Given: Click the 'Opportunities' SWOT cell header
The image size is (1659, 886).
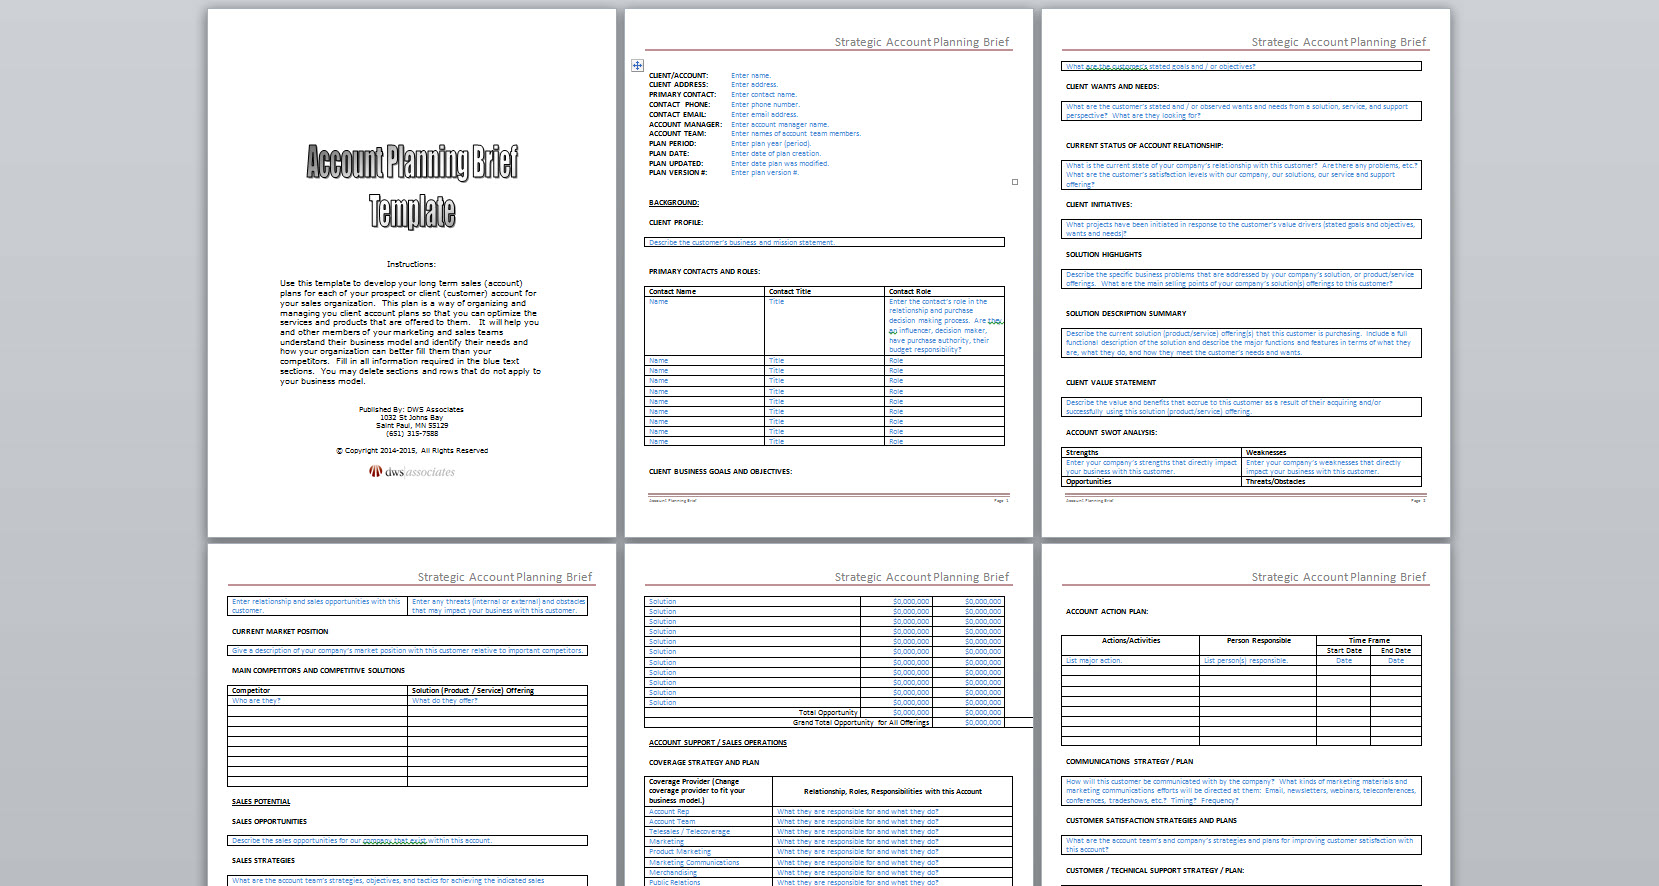Looking at the screenshot, I should (x=1088, y=482).
